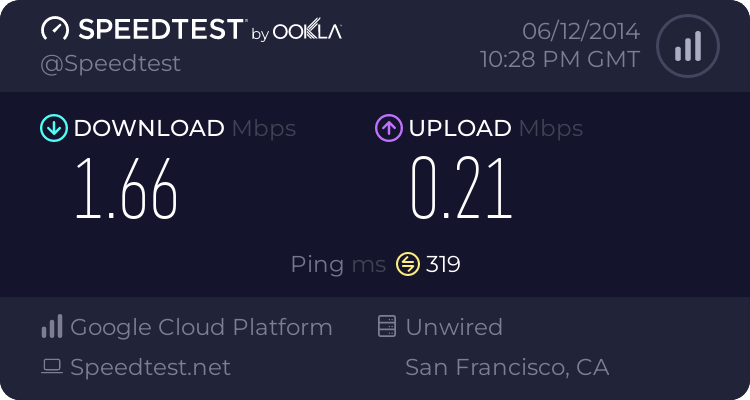Click the 319 ping value
Image resolution: width=750 pixels, height=400 pixels.
click(x=443, y=264)
